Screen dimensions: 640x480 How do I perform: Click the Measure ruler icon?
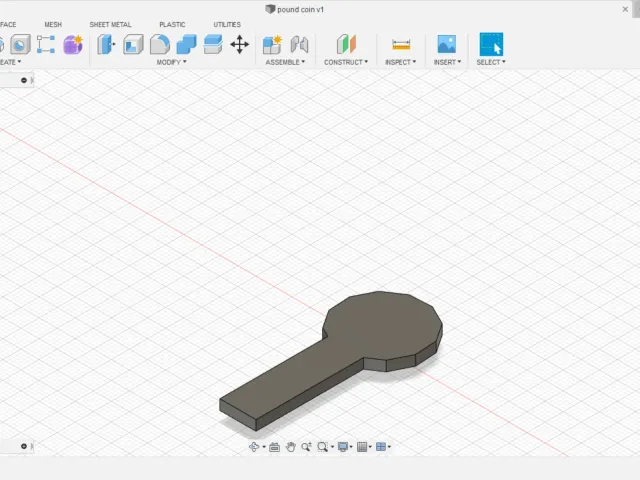point(401,44)
